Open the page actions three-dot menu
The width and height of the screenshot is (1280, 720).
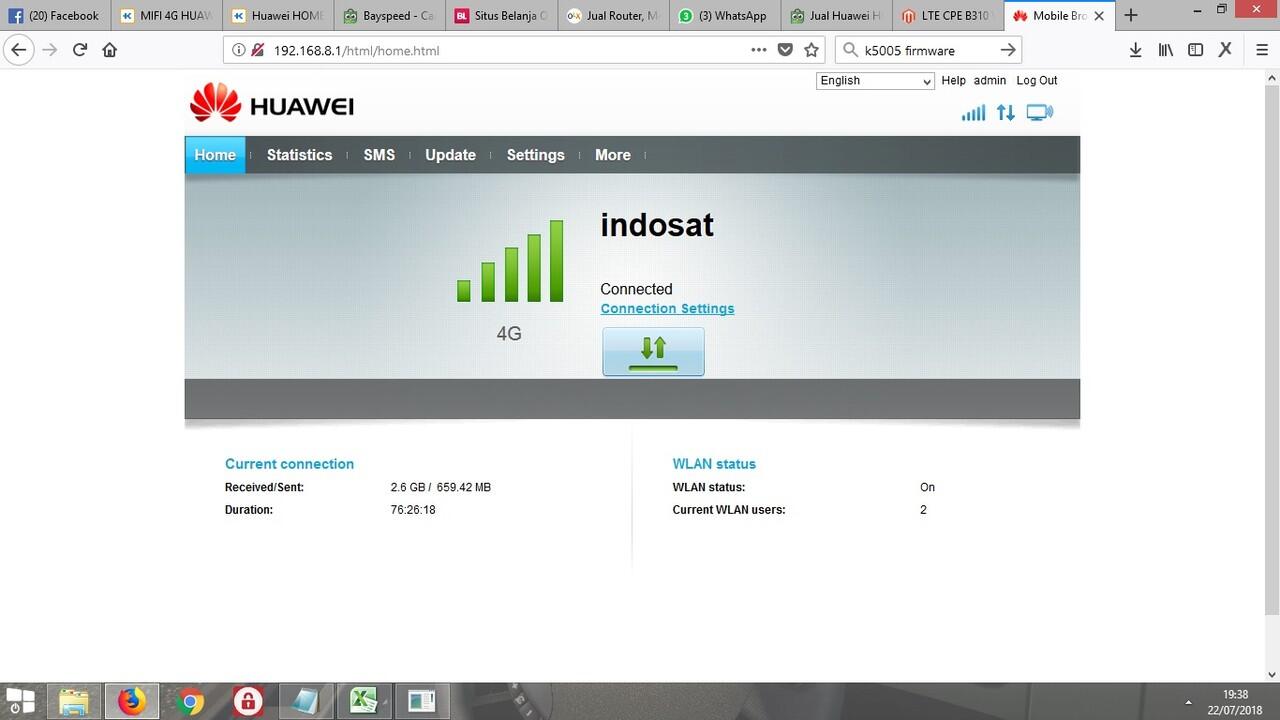pos(759,50)
